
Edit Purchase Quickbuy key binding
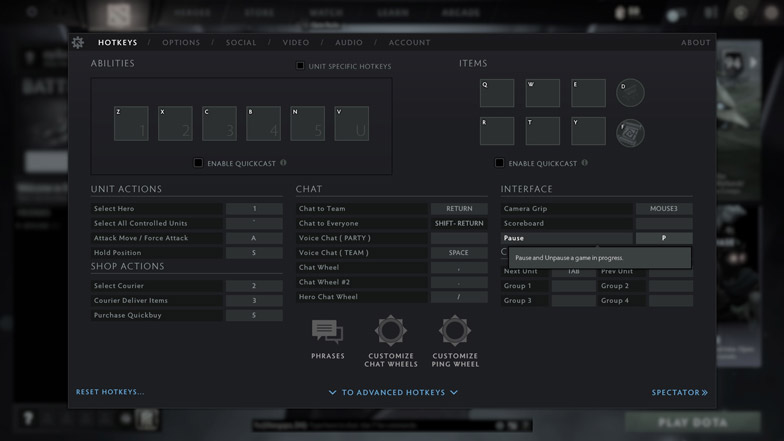tap(254, 315)
